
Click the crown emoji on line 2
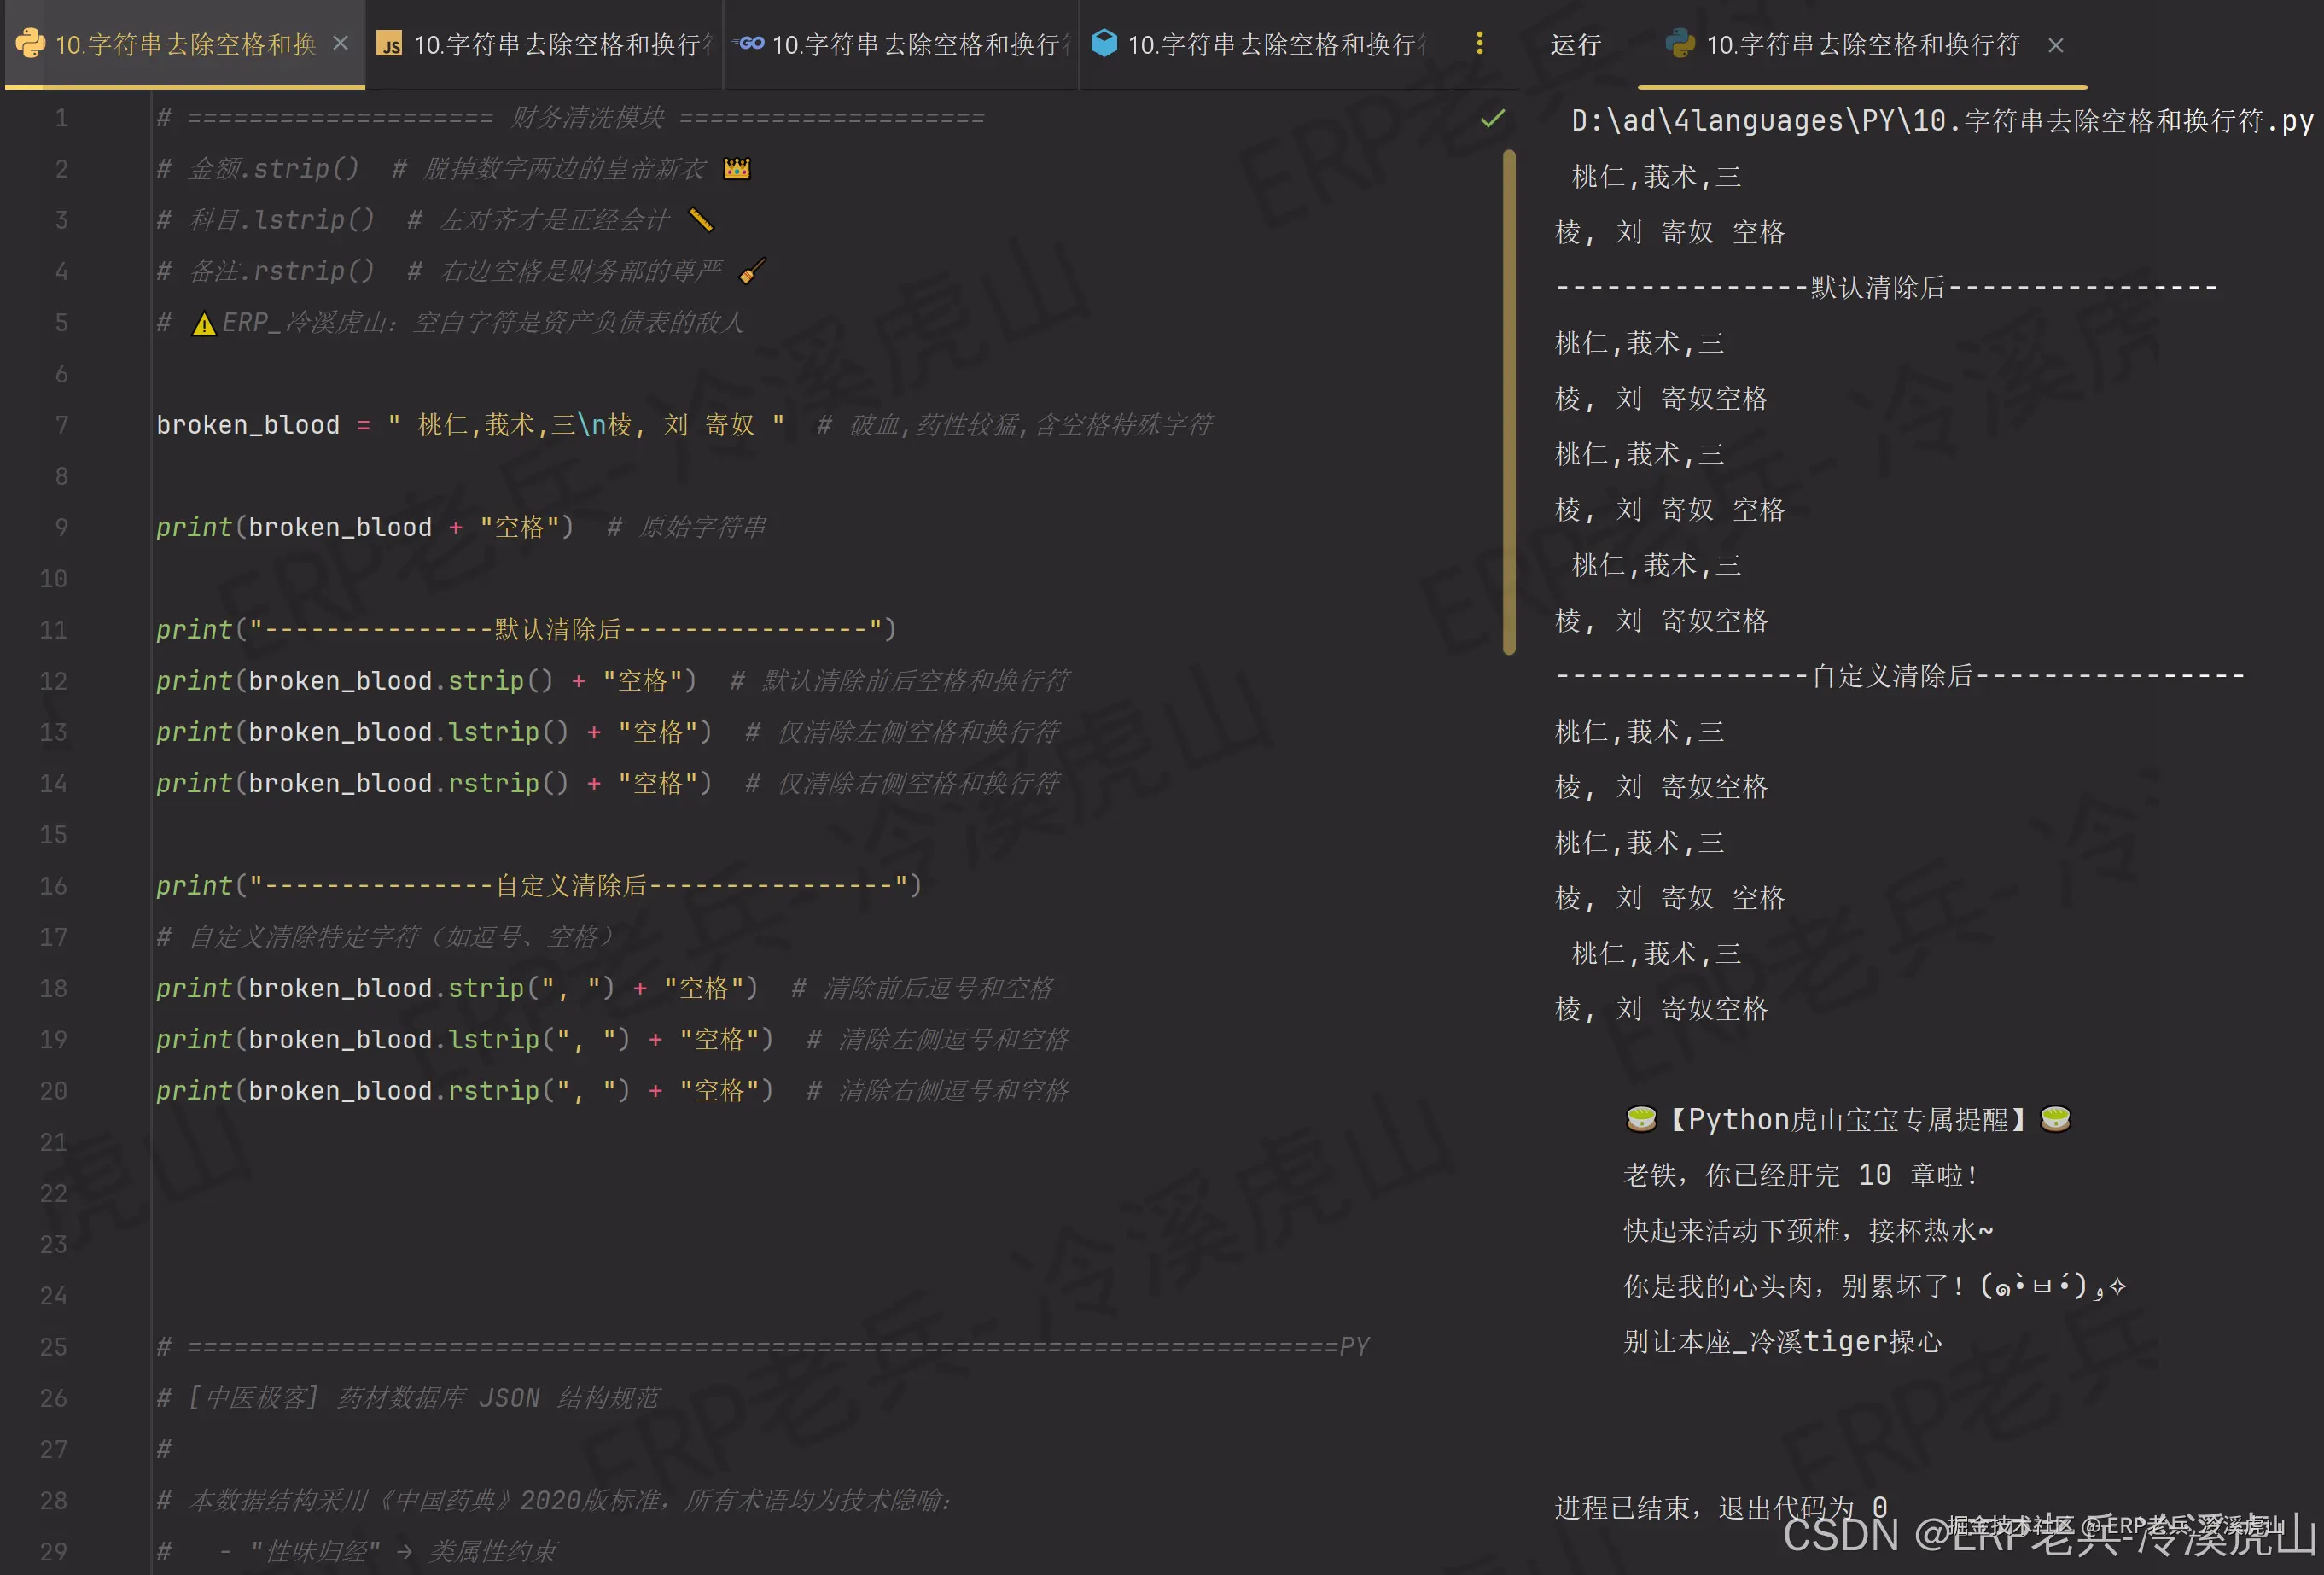click(x=737, y=169)
